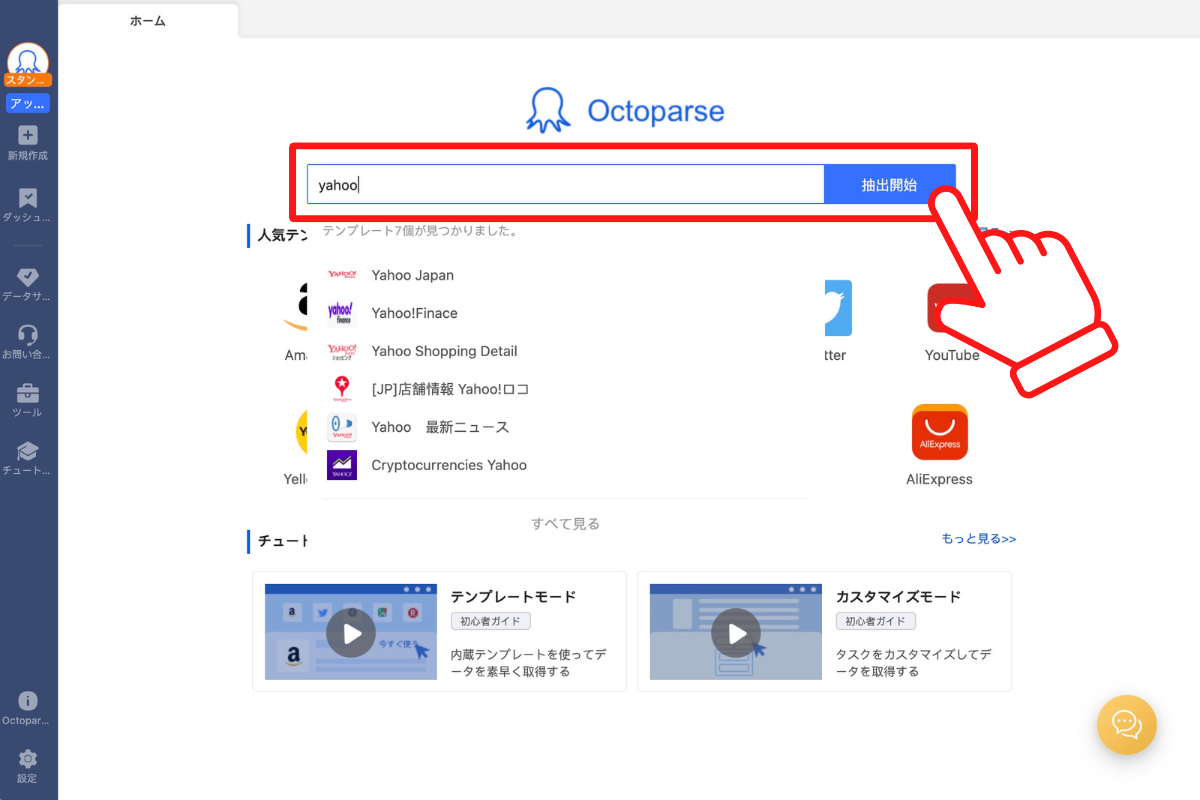Switch to the ホーム tab
The width and height of the screenshot is (1200, 800).
click(x=148, y=21)
